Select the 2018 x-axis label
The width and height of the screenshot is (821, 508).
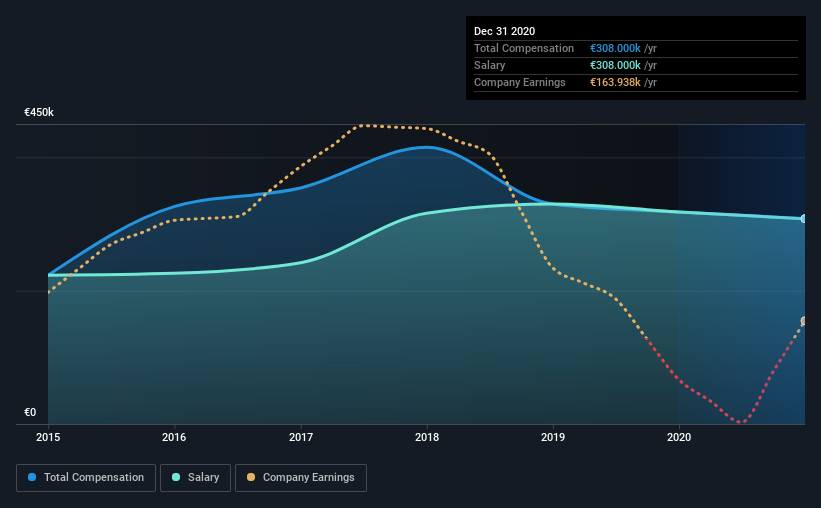pos(427,437)
